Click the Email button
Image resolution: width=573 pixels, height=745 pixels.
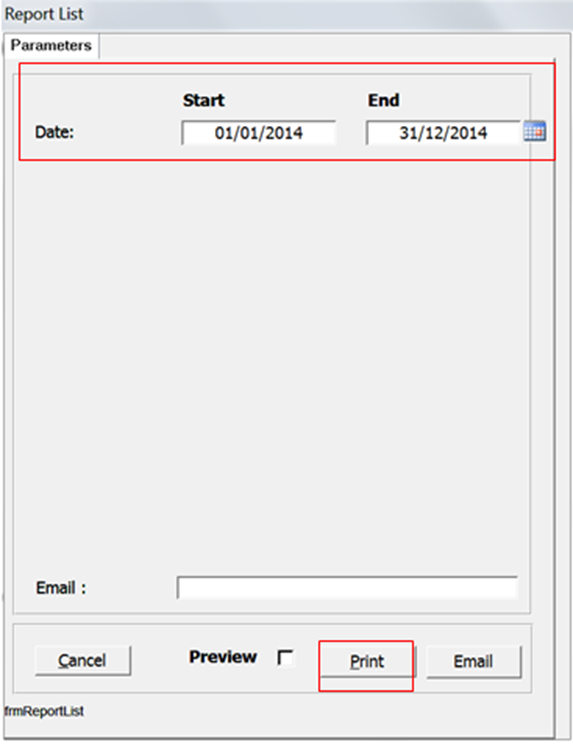pos(473,661)
